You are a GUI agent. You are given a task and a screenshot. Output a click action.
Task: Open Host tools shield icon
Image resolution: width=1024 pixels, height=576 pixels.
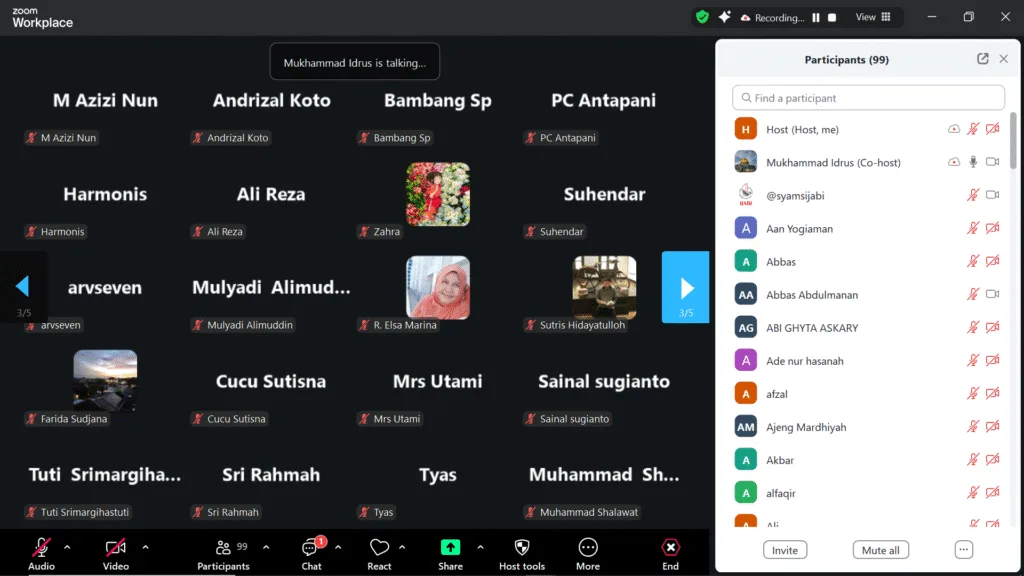point(521,548)
